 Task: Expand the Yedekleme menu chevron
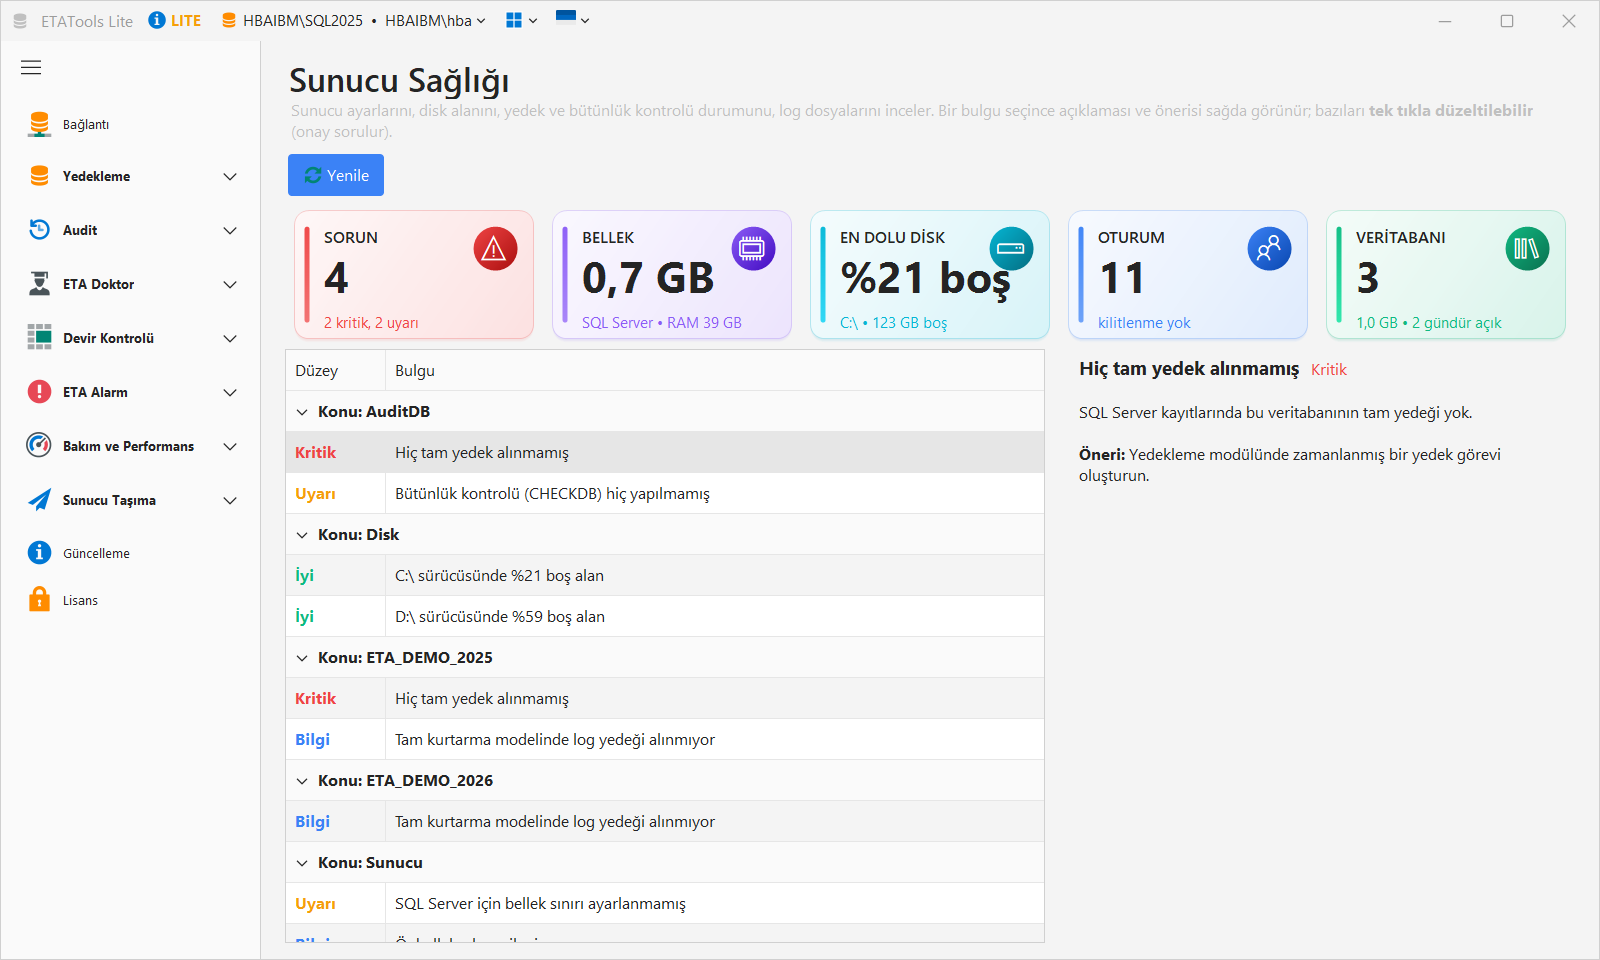tap(230, 177)
